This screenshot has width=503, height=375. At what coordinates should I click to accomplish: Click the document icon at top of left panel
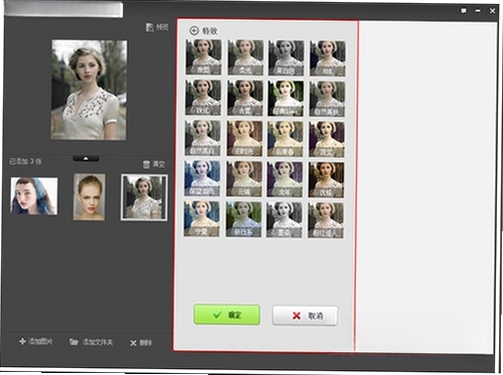click(150, 27)
